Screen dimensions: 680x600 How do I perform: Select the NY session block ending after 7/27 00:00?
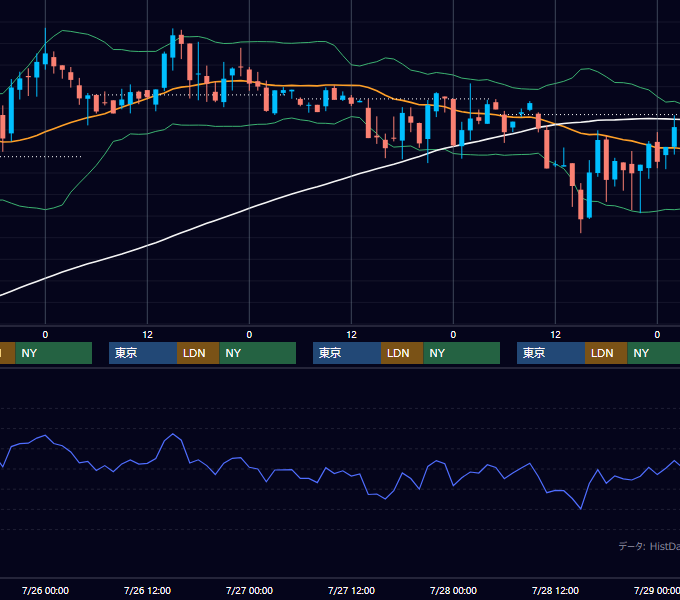pos(258,353)
